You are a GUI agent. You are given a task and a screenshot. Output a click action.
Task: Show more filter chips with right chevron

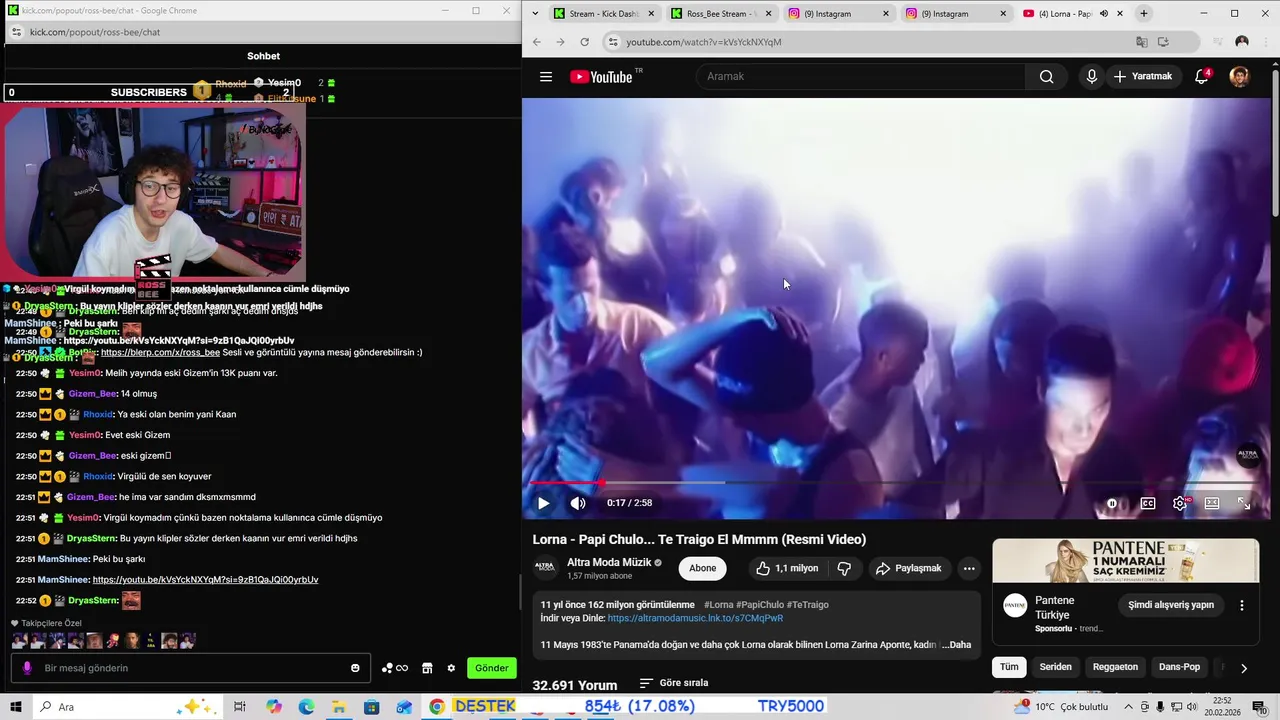click(x=1243, y=668)
